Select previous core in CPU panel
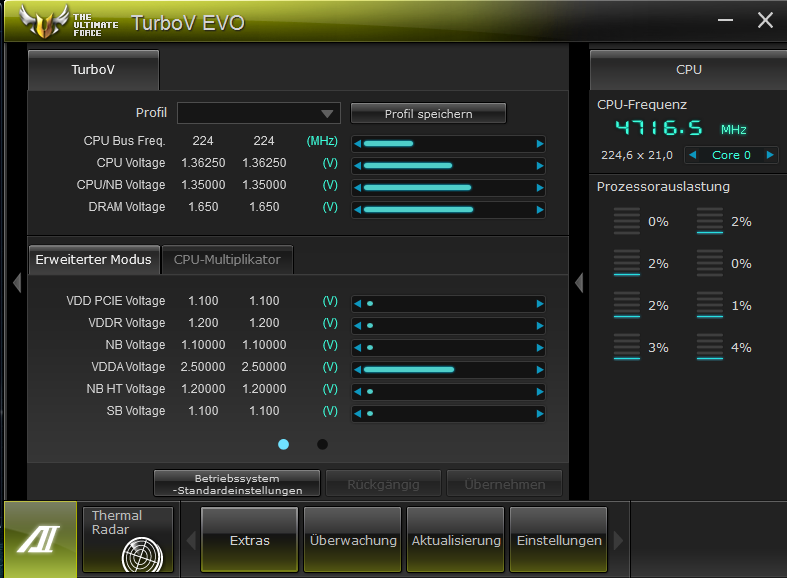The width and height of the screenshot is (787, 578). [x=693, y=155]
